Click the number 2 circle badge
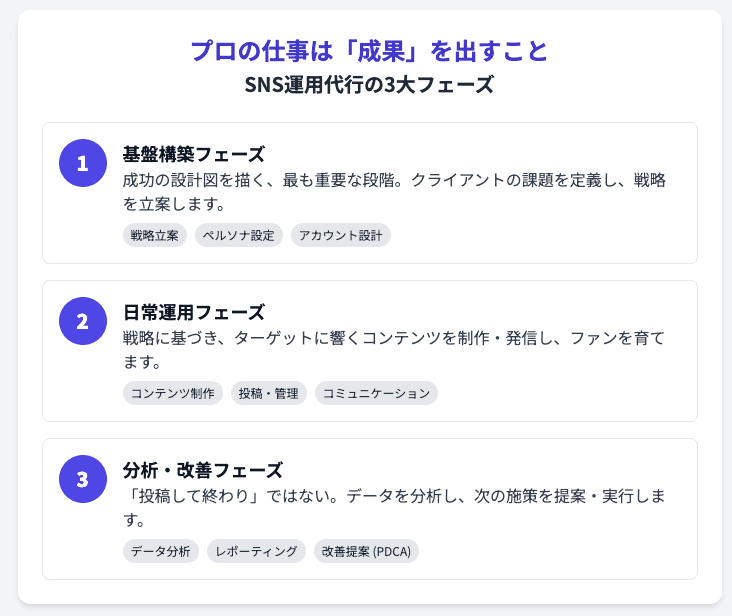Screen dimensions: 732x616 point(83,321)
